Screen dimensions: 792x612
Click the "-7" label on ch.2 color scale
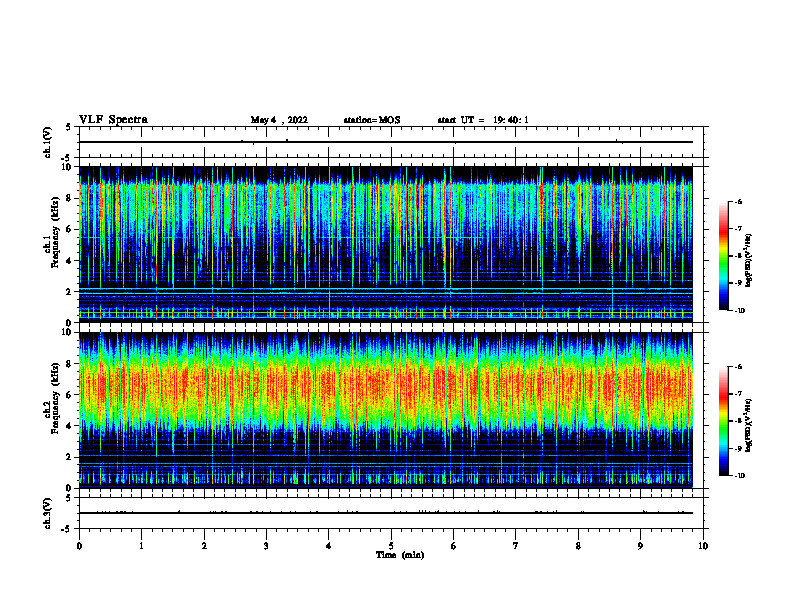[x=738, y=394]
